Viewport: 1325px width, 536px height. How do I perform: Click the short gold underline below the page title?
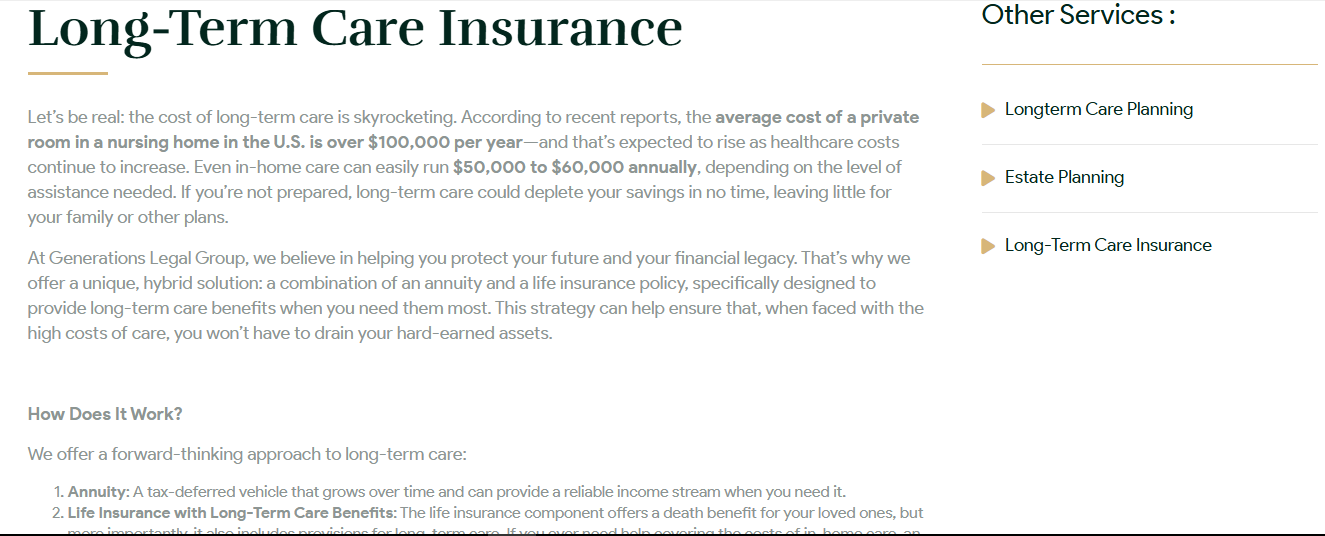tap(67, 73)
